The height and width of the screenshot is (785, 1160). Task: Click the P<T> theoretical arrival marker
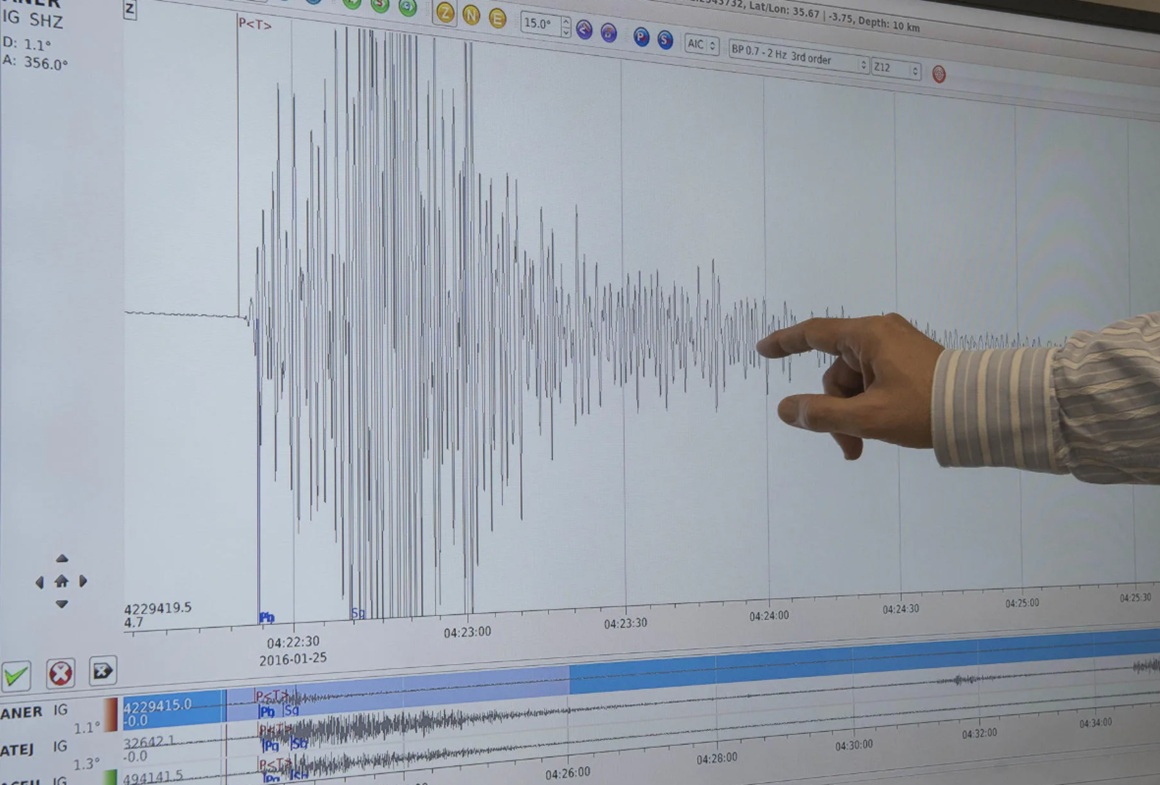point(254,24)
